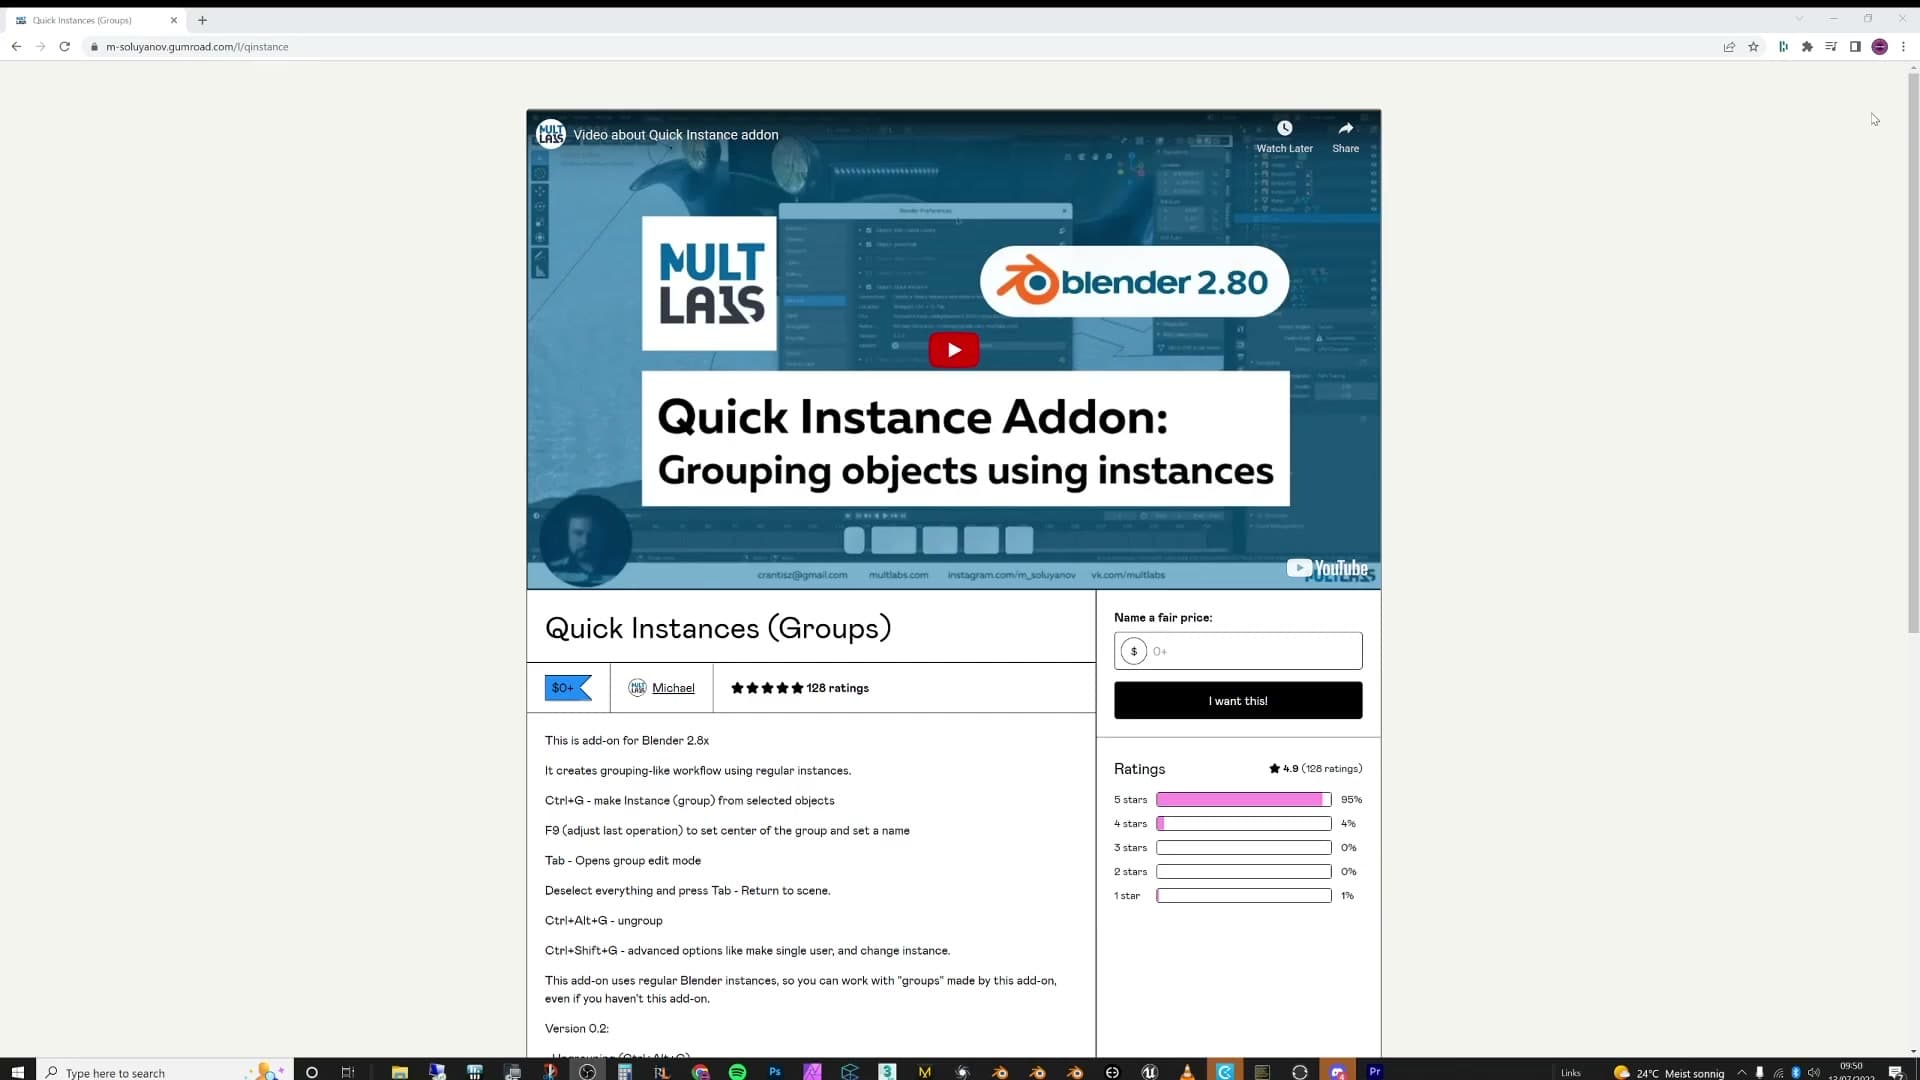The height and width of the screenshot is (1080, 1920).
Task: Open a new browser tab
Action: coord(202,20)
